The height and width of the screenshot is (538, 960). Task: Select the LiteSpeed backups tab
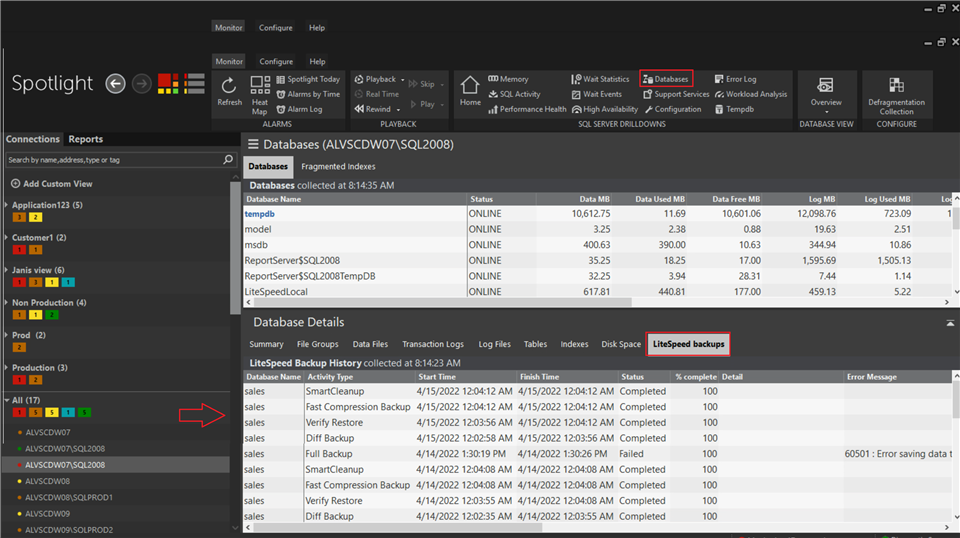pos(688,344)
